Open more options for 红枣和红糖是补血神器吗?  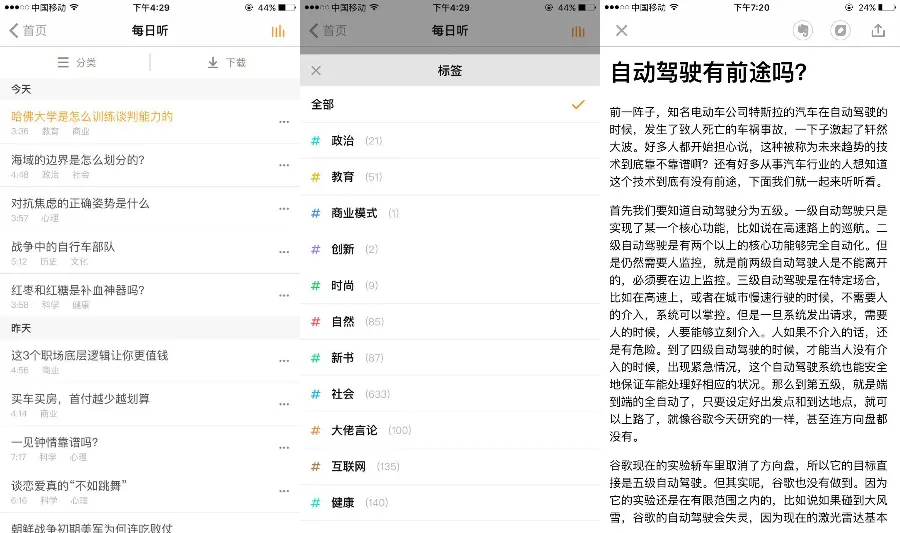(x=284, y=295)
